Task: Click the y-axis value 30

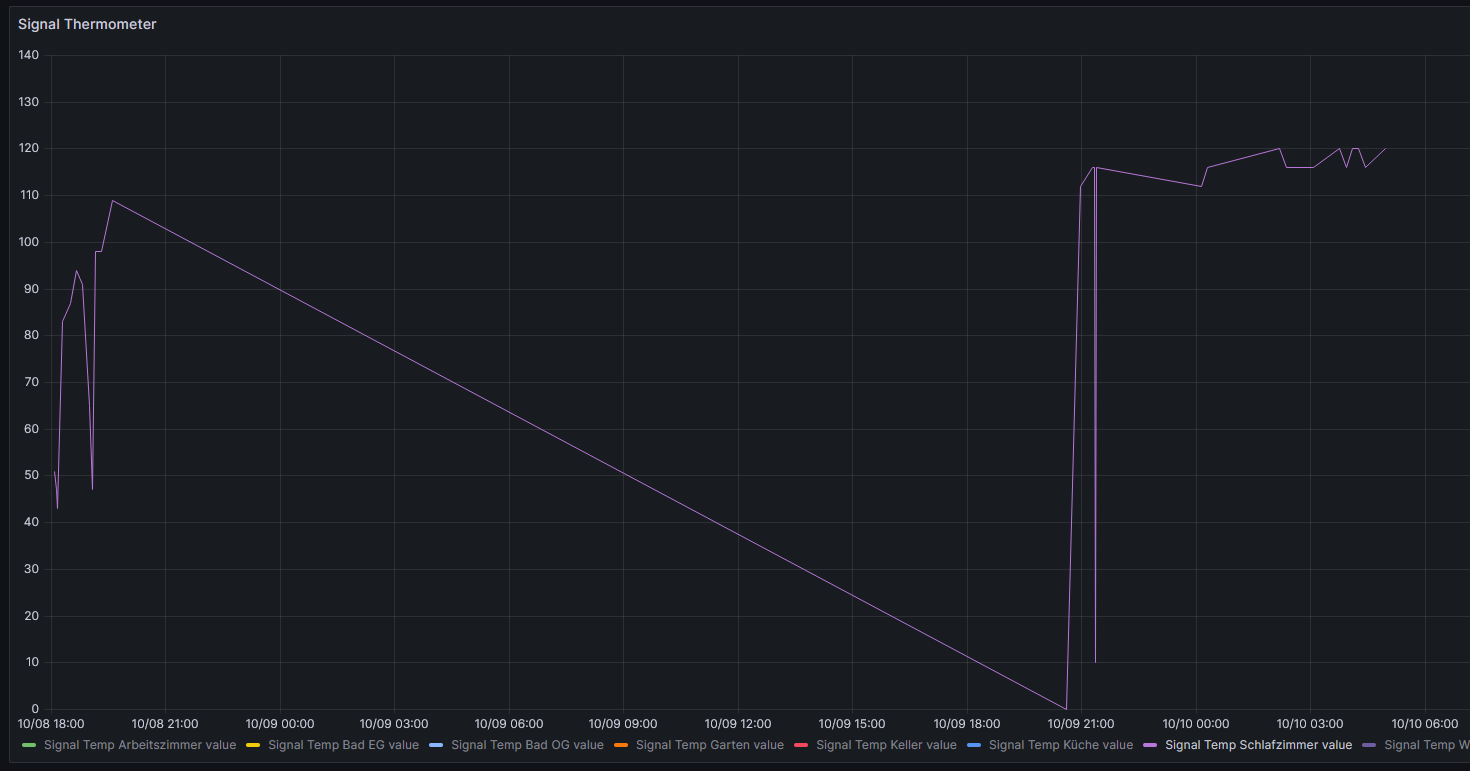Action: [x=31, y=569]
